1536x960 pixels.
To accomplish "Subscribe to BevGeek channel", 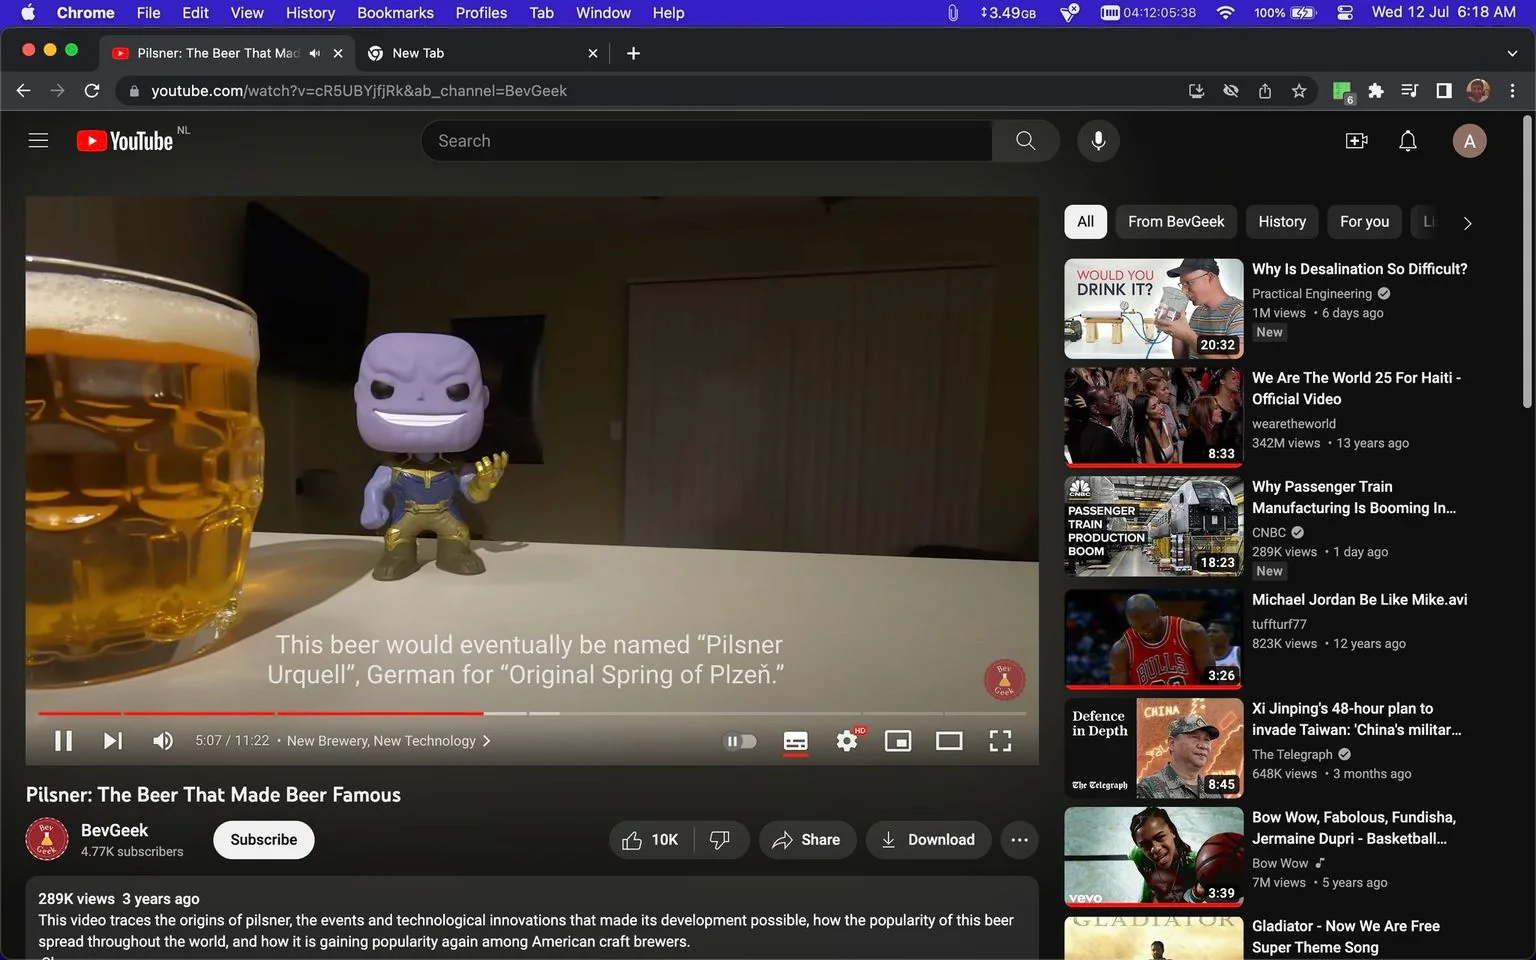I will click(x=264, y=840).
